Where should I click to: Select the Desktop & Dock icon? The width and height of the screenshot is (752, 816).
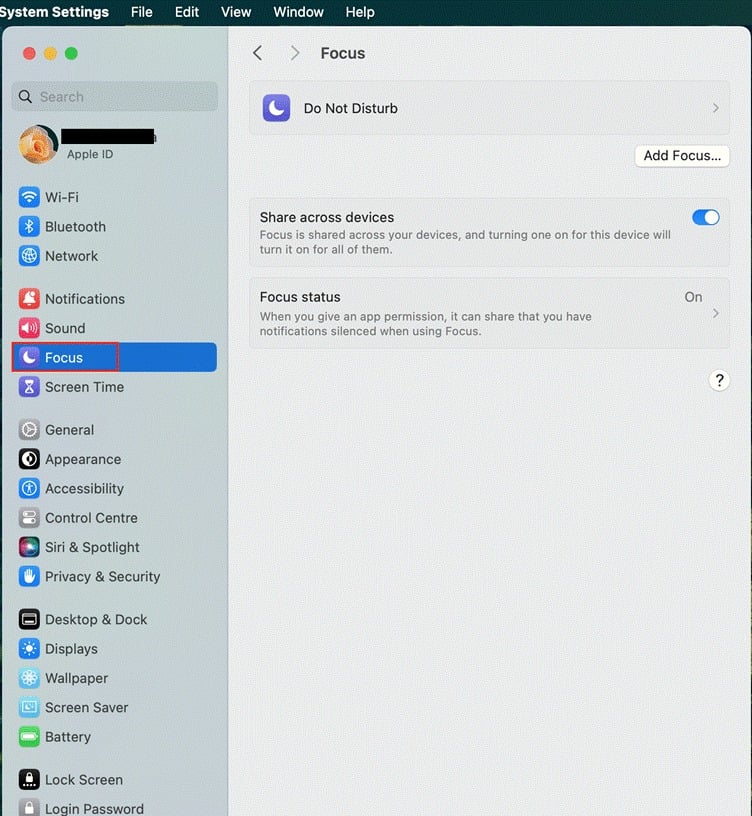tap(29, 619)
